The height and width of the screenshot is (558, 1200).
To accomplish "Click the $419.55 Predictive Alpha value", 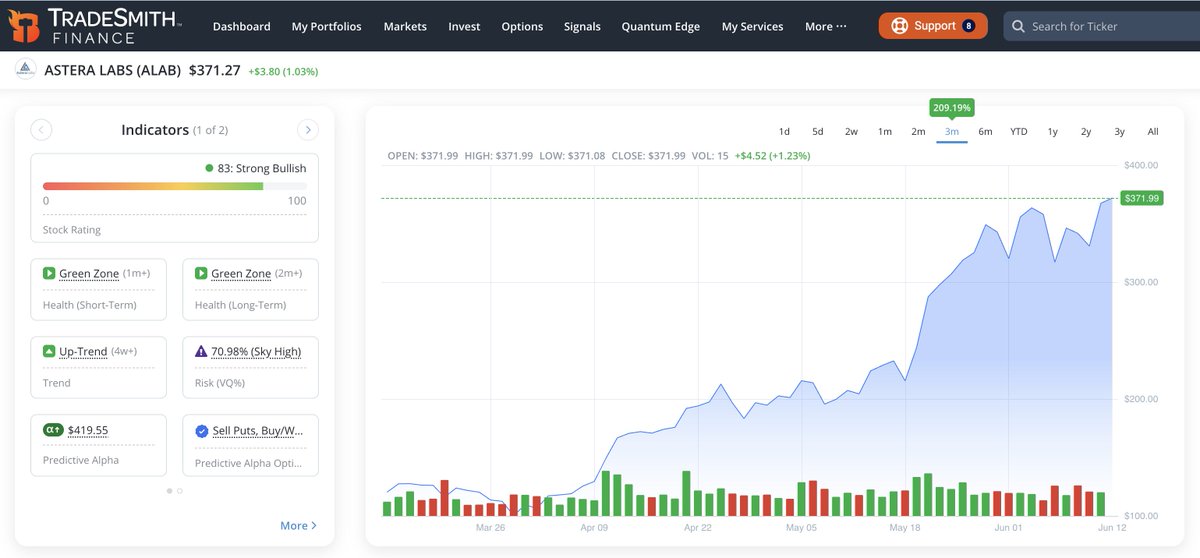I will (88, 430).
